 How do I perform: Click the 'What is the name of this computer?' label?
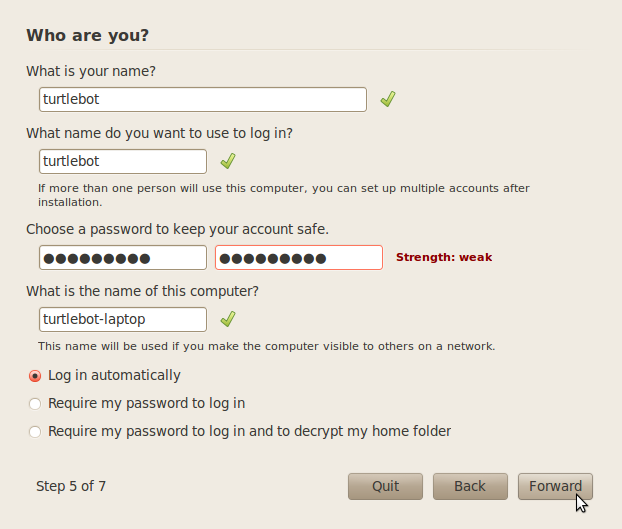coord(142,291)
